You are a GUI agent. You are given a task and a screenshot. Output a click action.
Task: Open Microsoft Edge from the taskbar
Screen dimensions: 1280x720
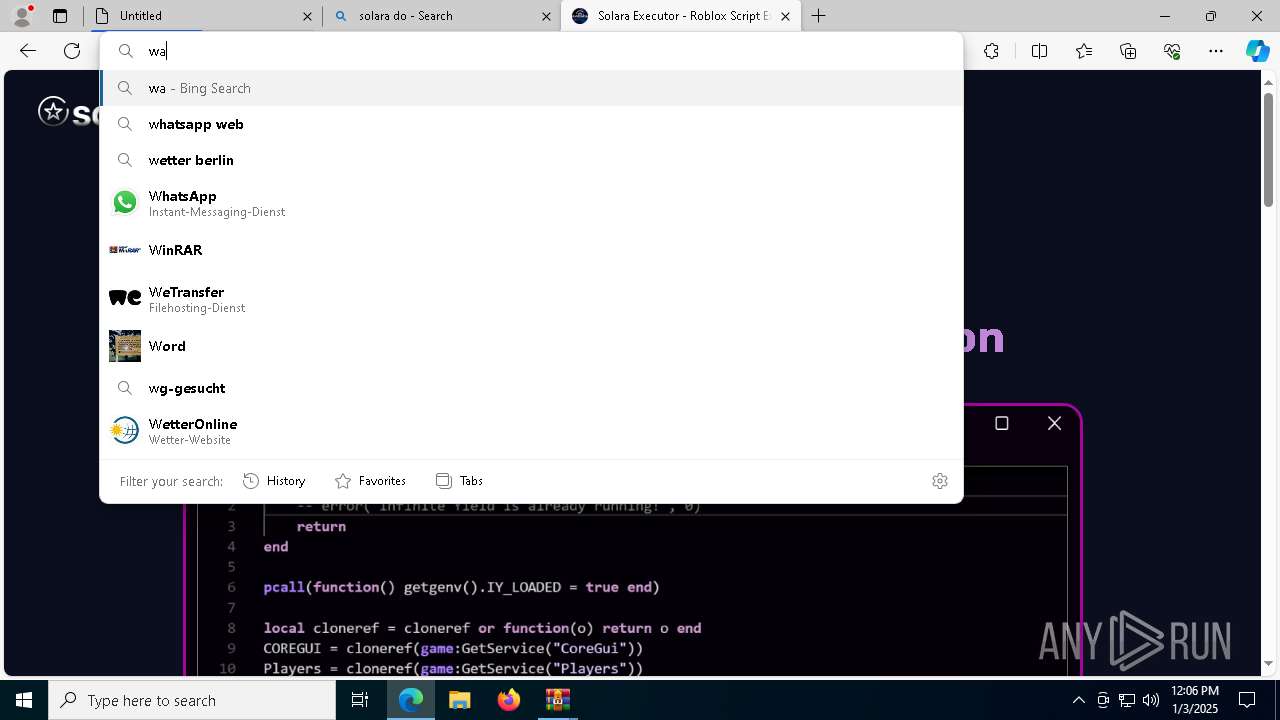[411, 700]
